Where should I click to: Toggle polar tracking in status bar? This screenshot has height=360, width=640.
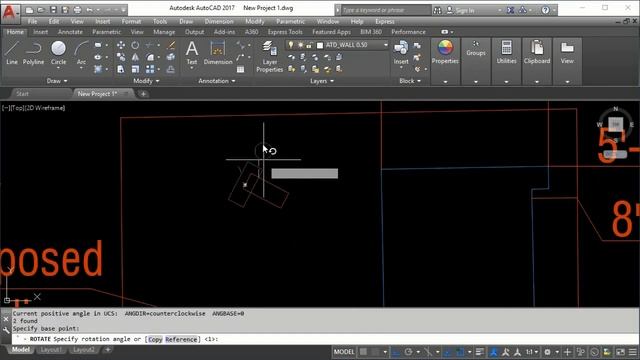(x=408, y=352)
